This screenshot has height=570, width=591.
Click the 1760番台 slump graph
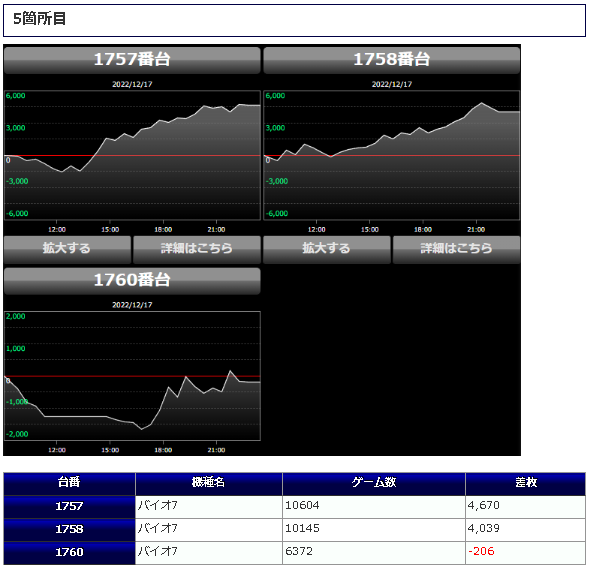(x=132, y=376)
